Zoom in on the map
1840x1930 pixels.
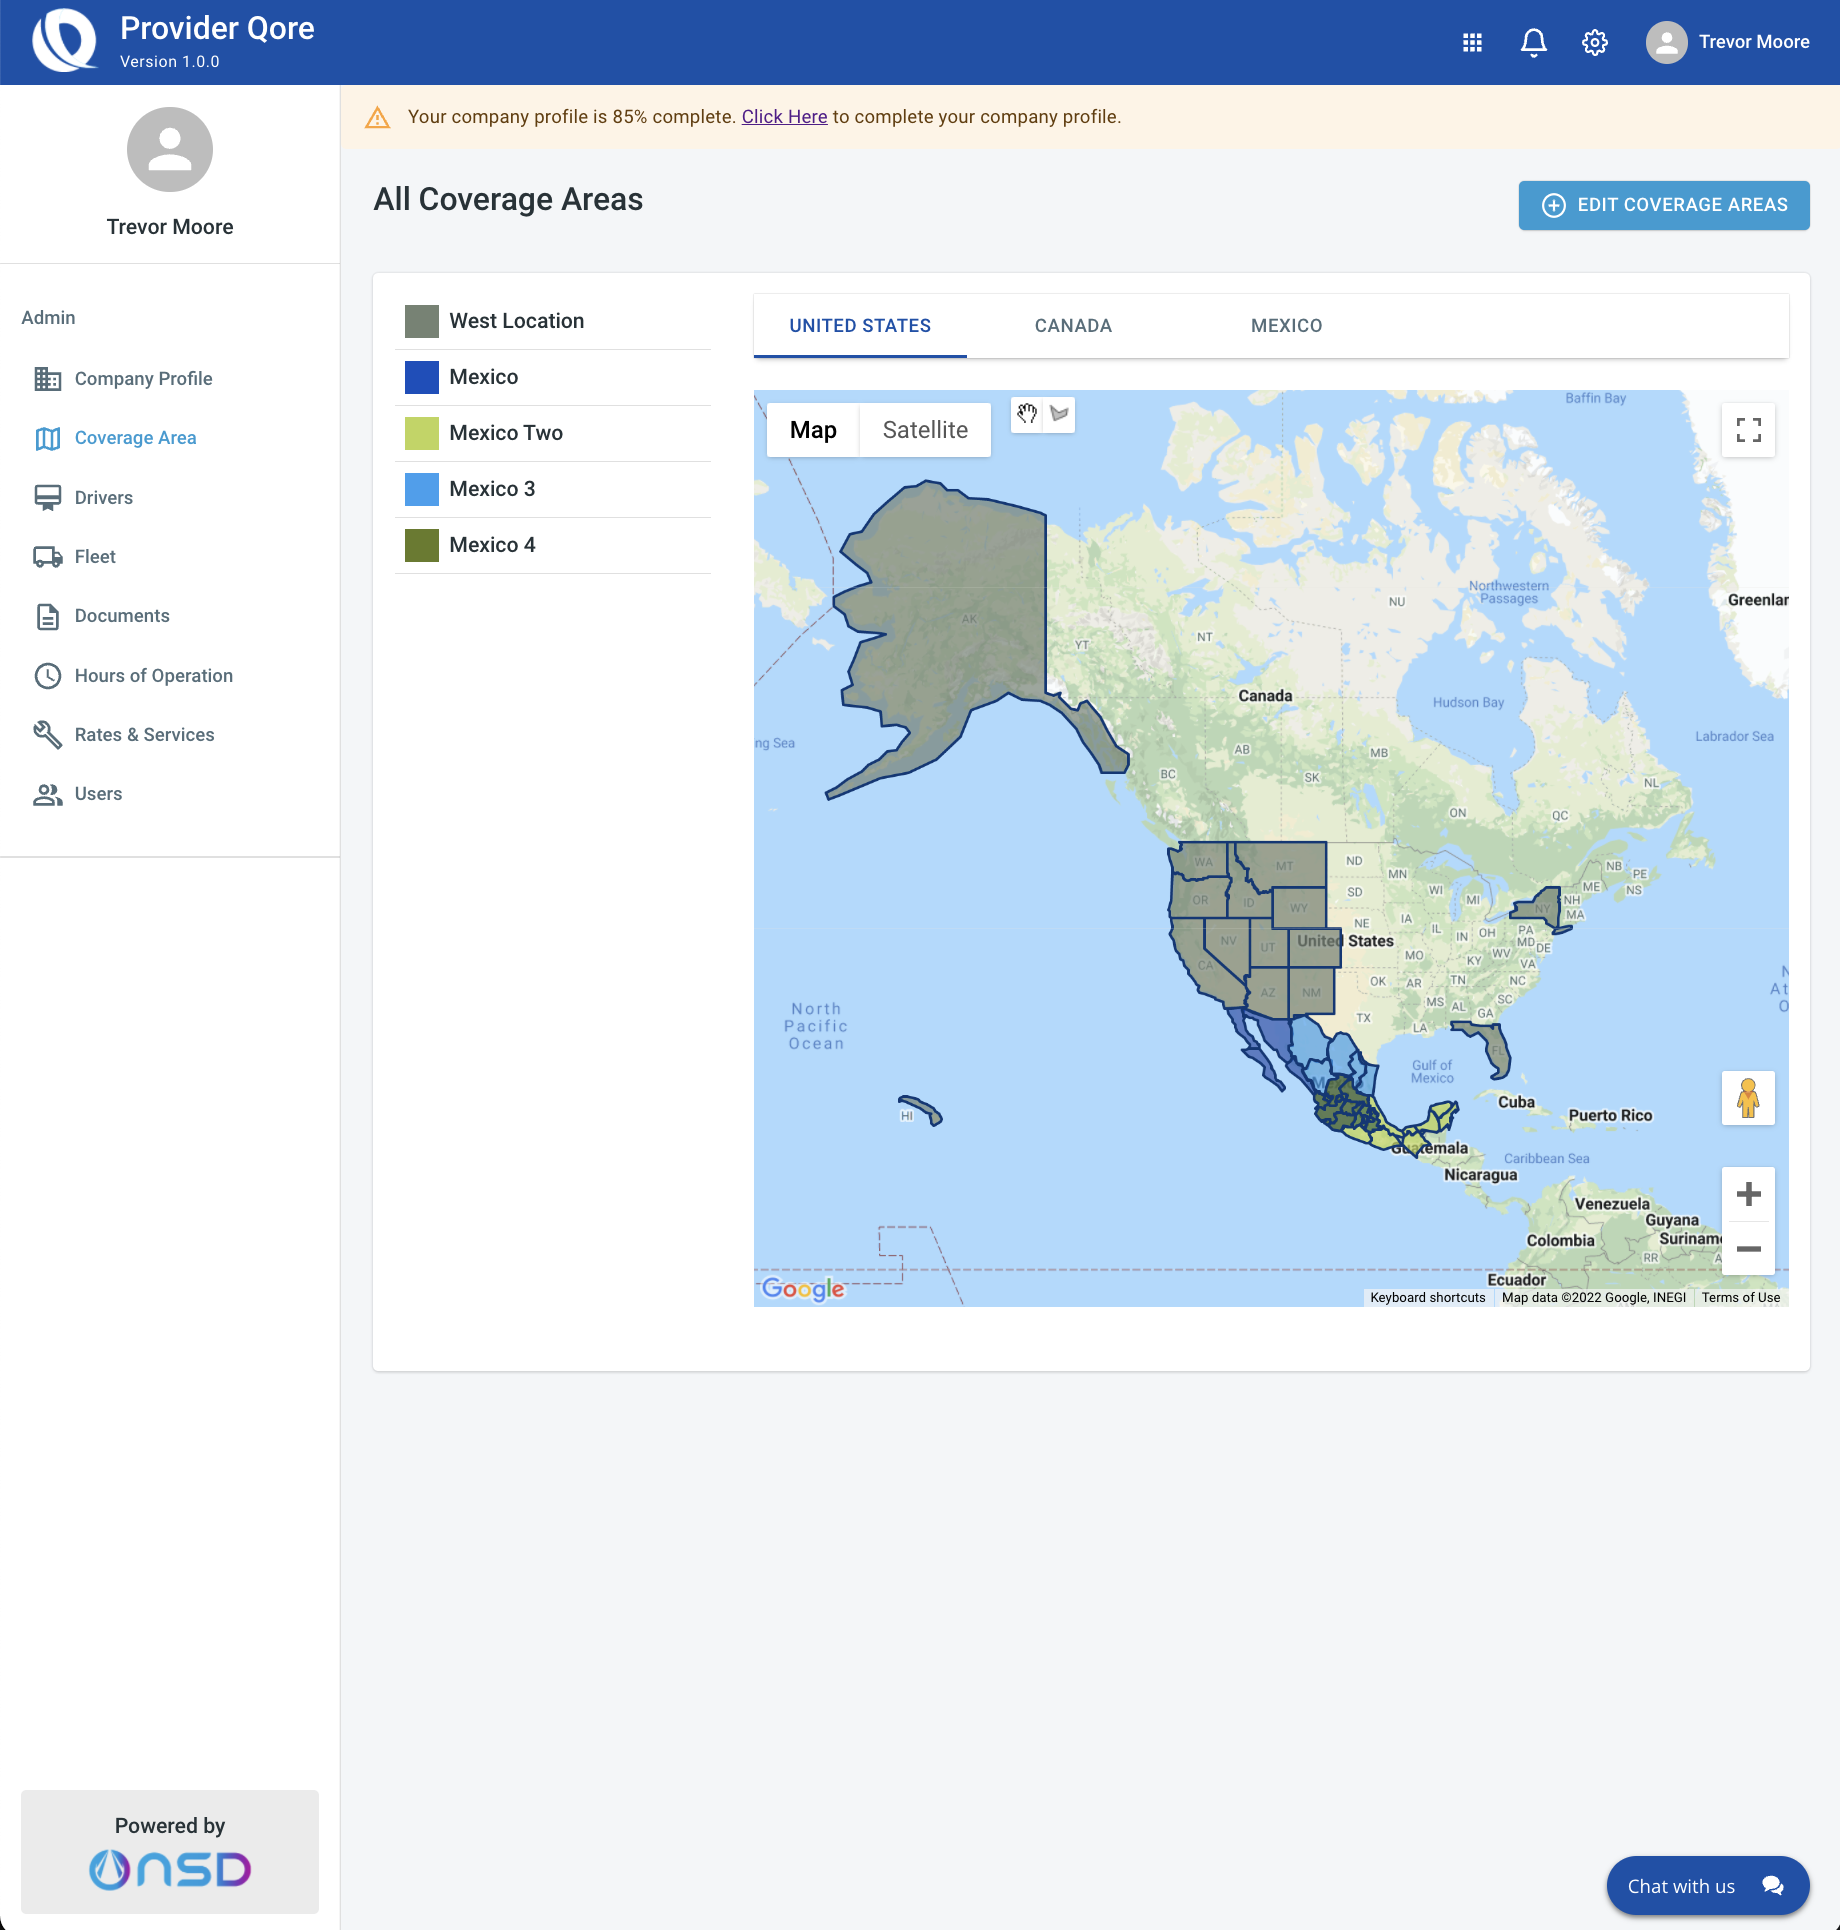pos(1748,1194)
